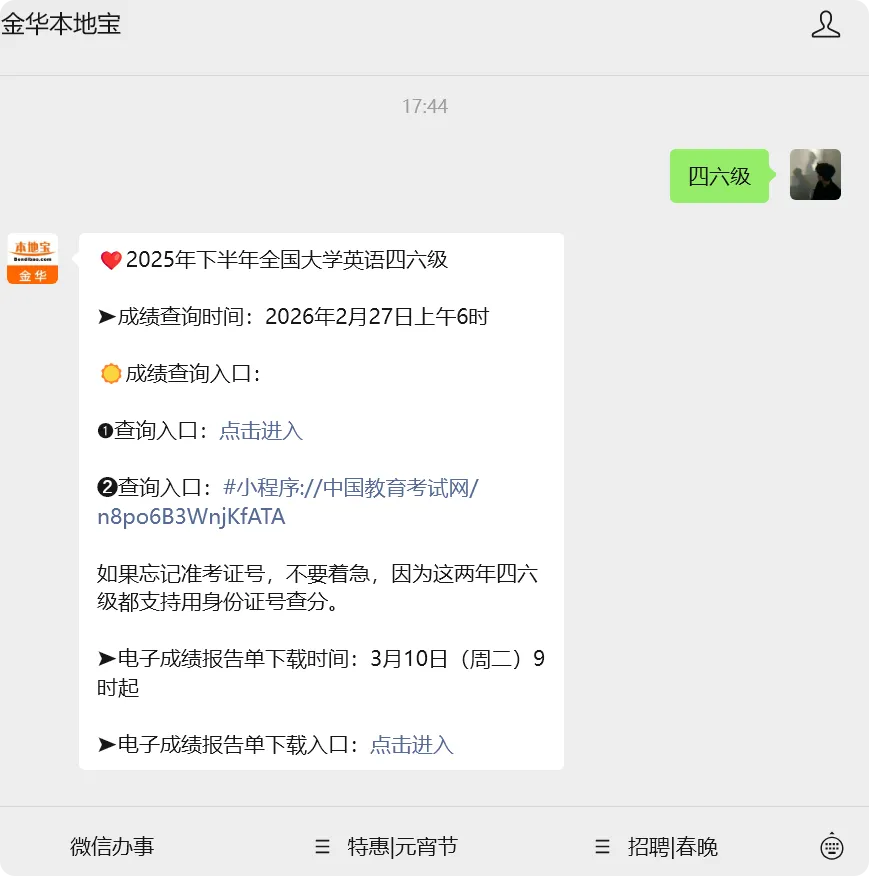The image size is (869, 876).
Task: Follow the first 查询入口 点击进入 link
Action: (260, 431)
